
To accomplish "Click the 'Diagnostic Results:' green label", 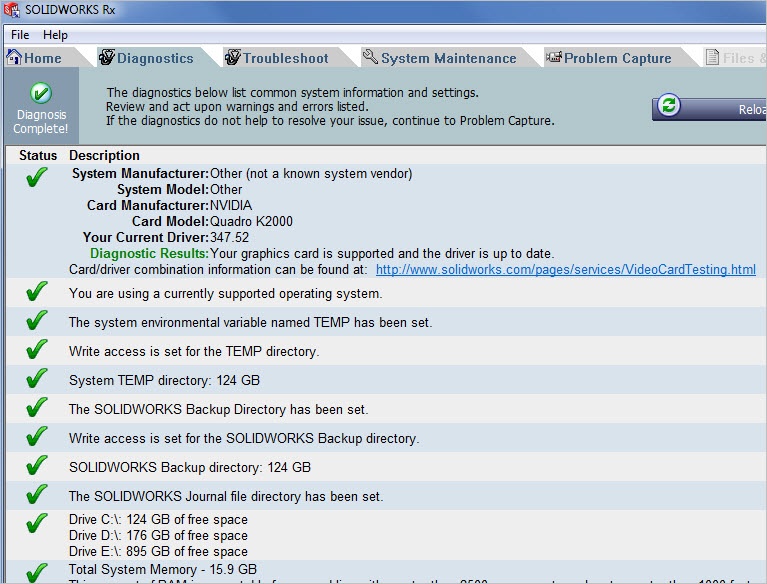I will click(150, 253).
